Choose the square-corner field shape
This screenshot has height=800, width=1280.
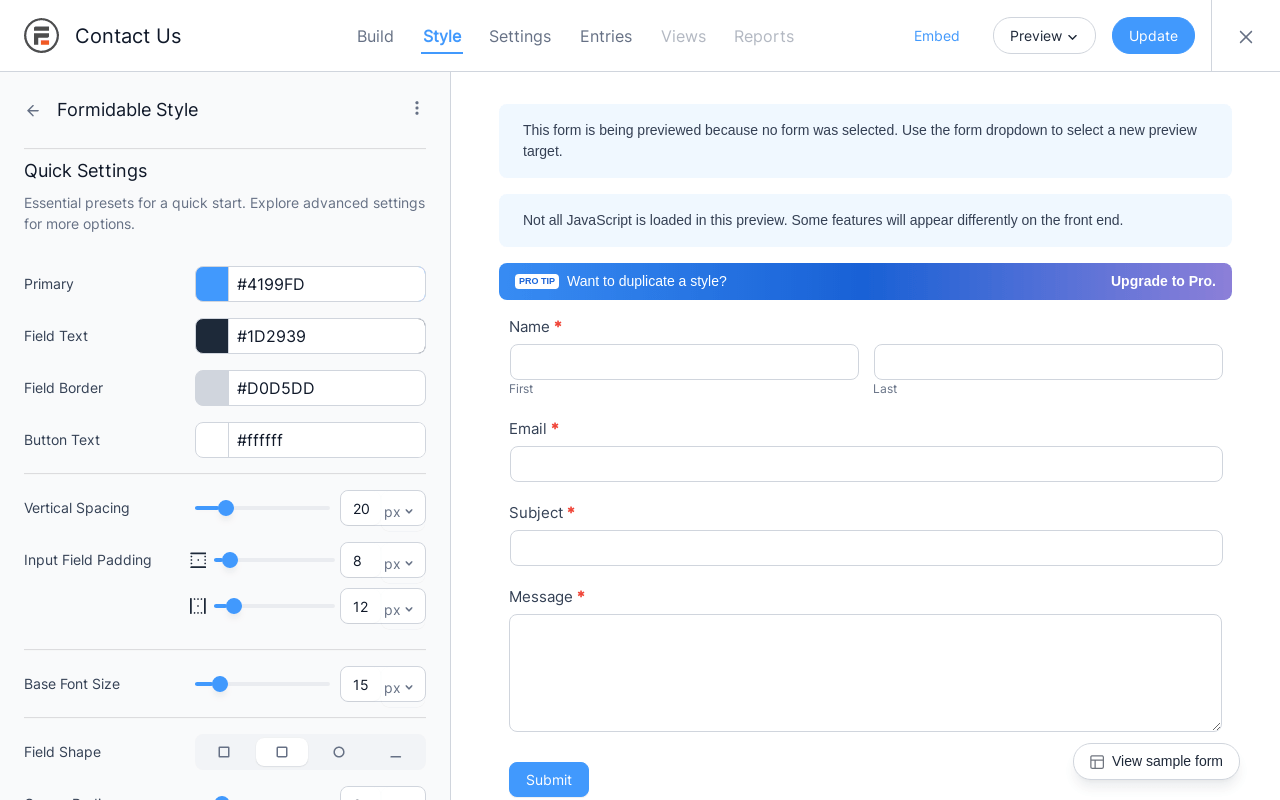pyautogui.click(x=224, y=752)
